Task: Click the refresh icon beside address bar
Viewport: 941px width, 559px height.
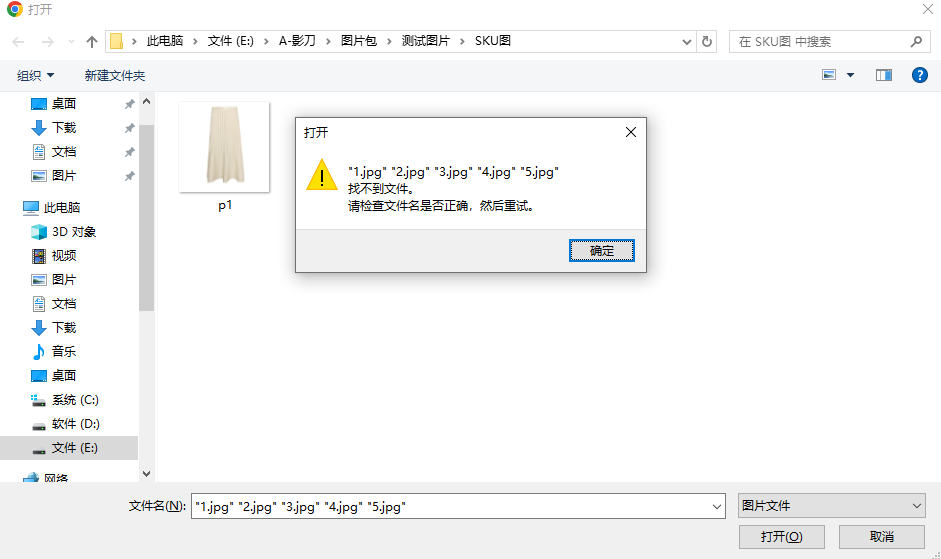Action: coord(708,42)
